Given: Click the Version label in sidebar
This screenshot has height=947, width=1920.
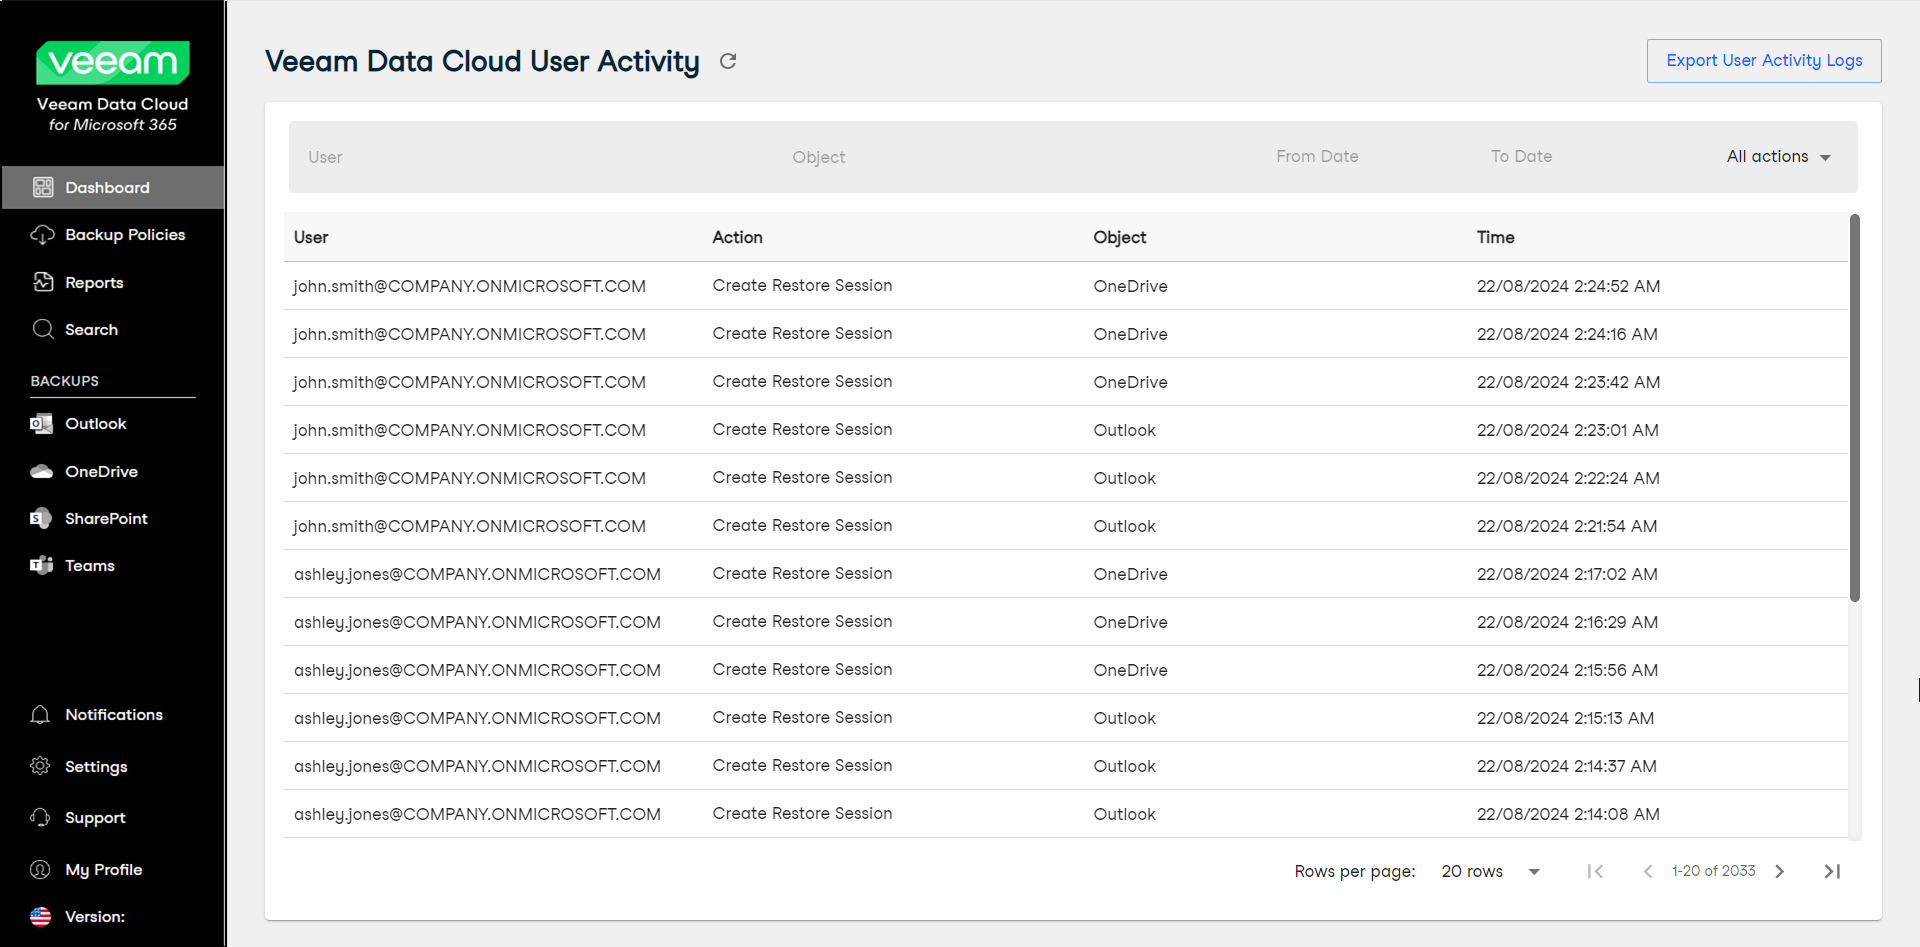Looking at the screenshot, I should [x=95, y=916].
